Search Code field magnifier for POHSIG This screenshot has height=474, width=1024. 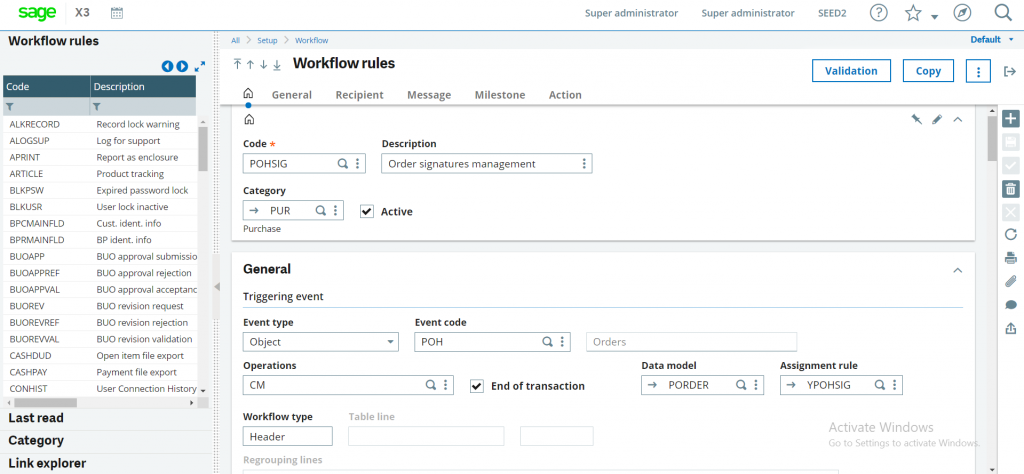[342, 164]
